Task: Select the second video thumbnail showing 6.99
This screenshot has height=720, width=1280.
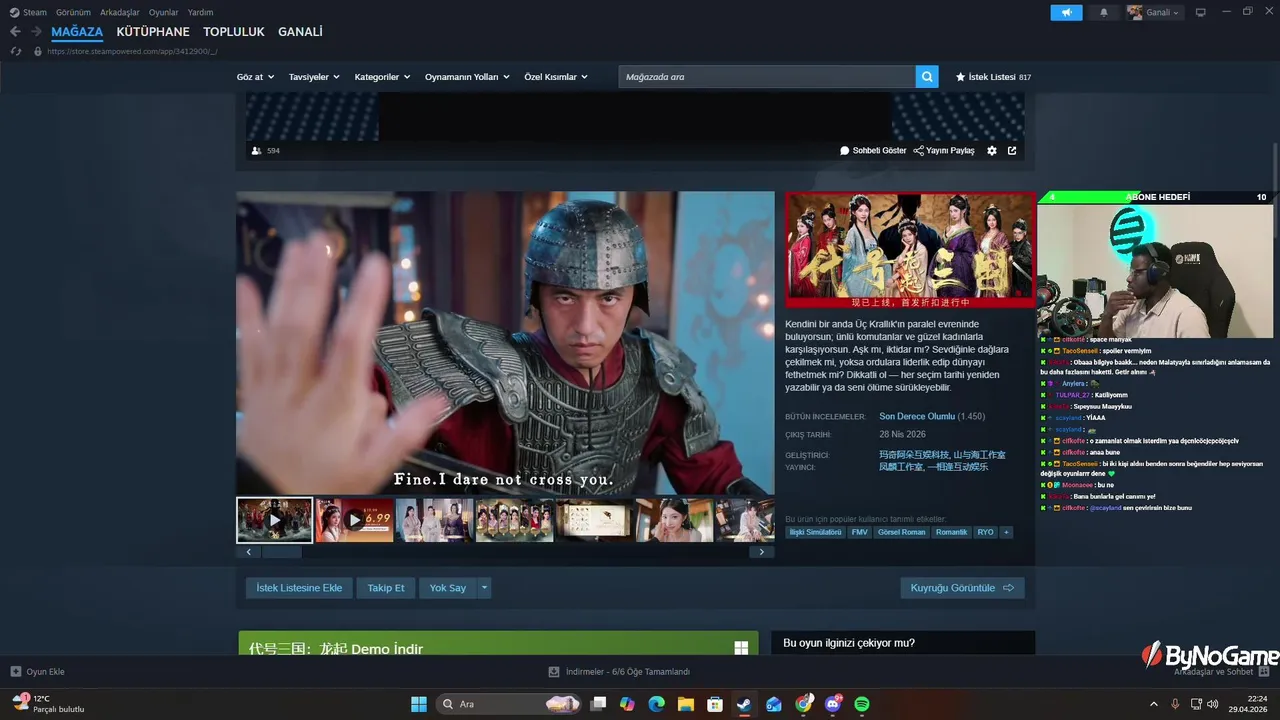Action: (x=354, y=520)
